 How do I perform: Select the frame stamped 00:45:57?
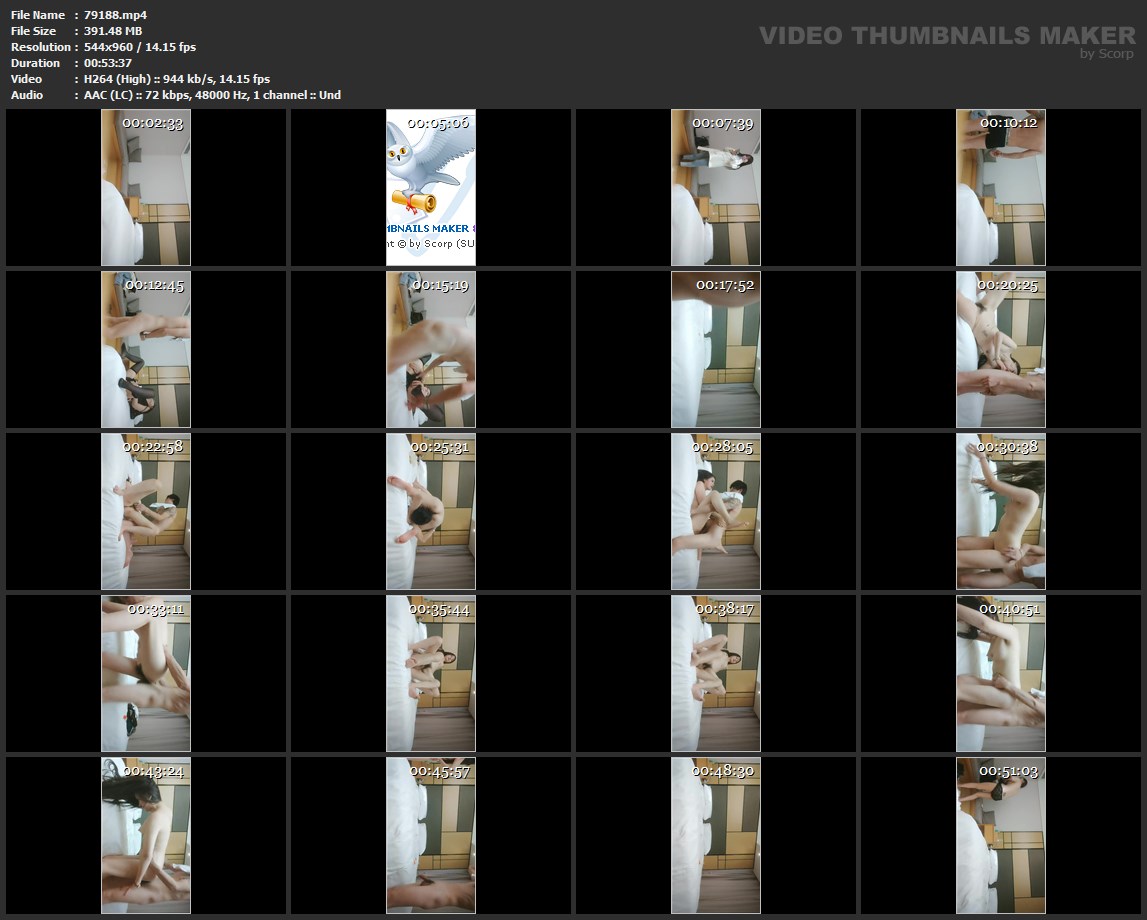[x=431, y=835]
